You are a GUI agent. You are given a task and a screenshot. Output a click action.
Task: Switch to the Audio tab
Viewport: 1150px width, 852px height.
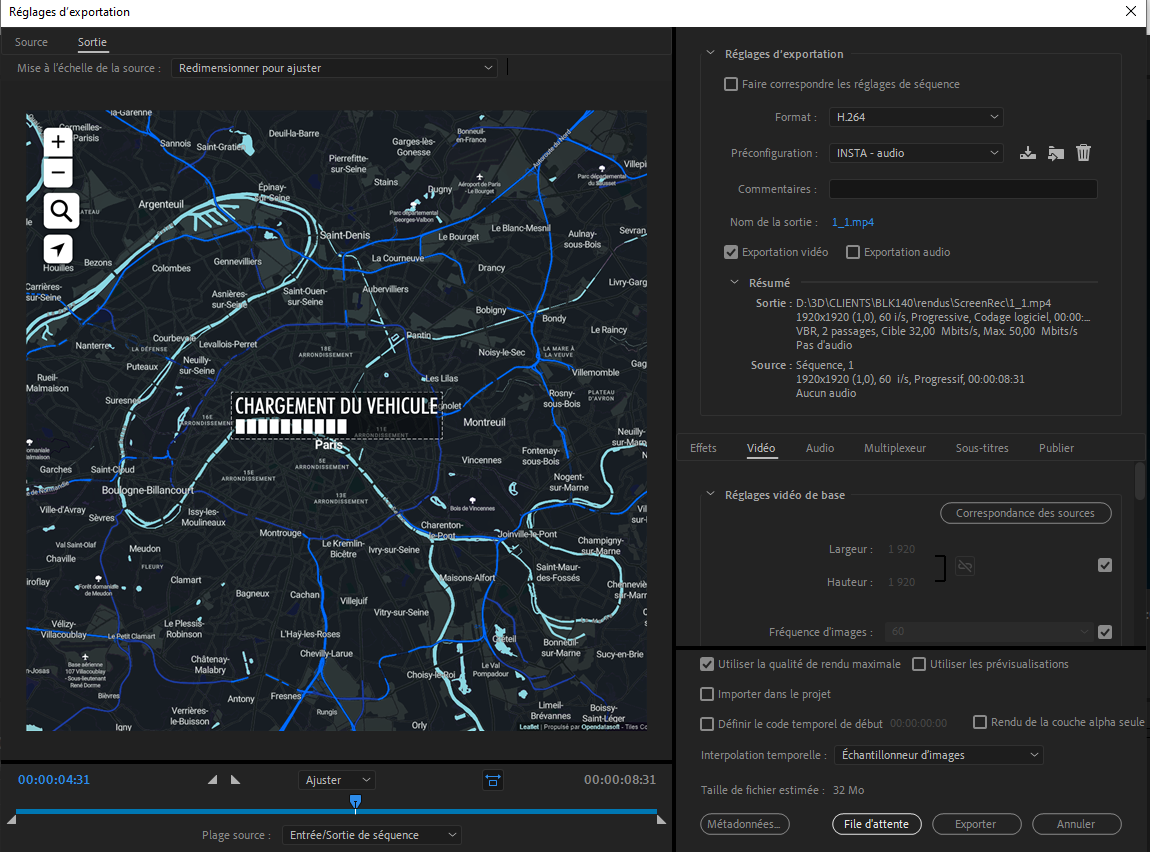point(820,448)
